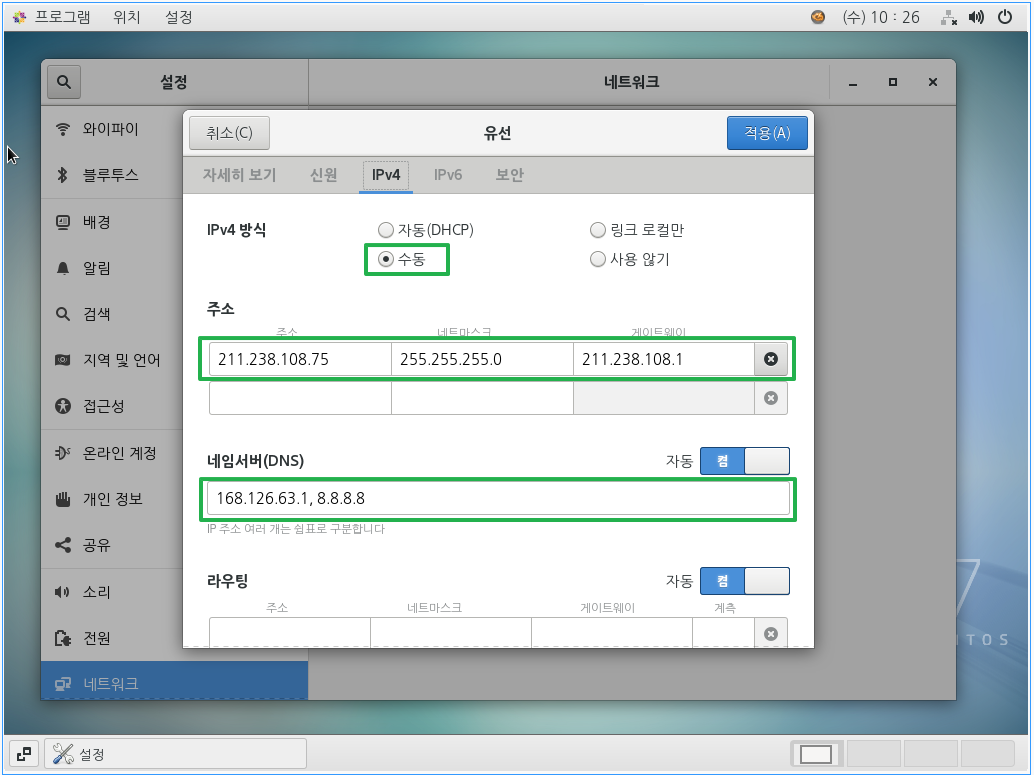The image size is (1034, 775).
Task: Select the 링크 로컬만 radio option
Action: [598, 230]
